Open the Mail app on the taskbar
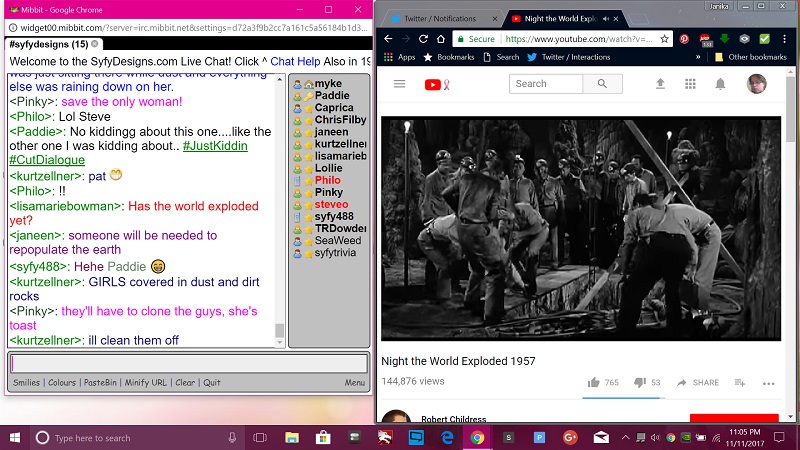800x450 pixels. click(x=601, y=438)
